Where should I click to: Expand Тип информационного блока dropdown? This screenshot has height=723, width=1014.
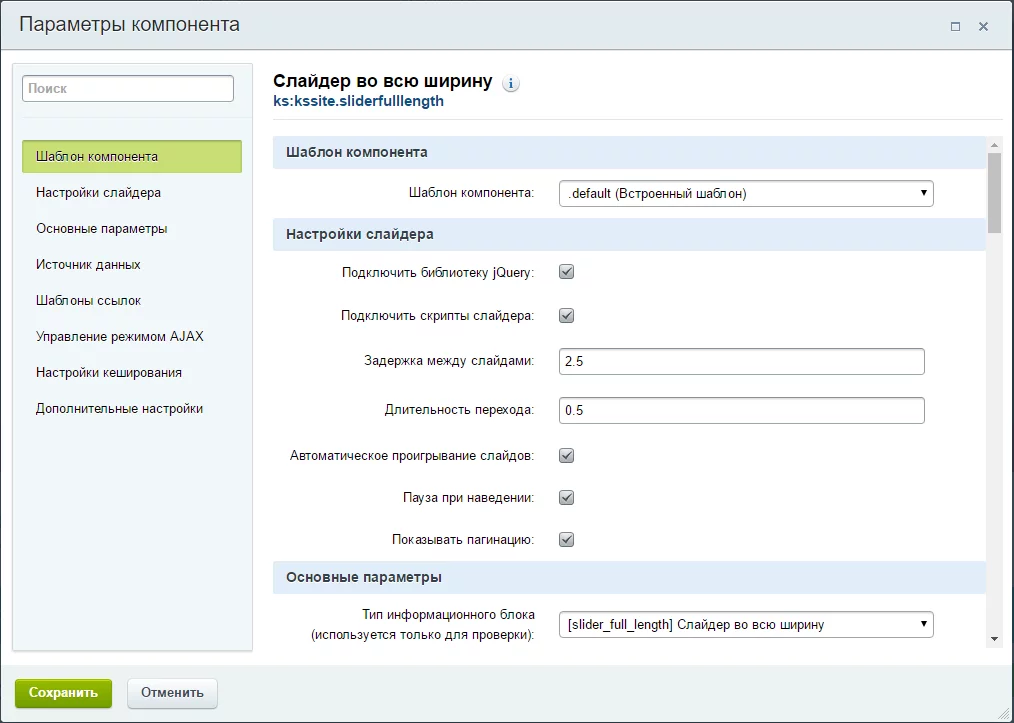tap(745, 625)
